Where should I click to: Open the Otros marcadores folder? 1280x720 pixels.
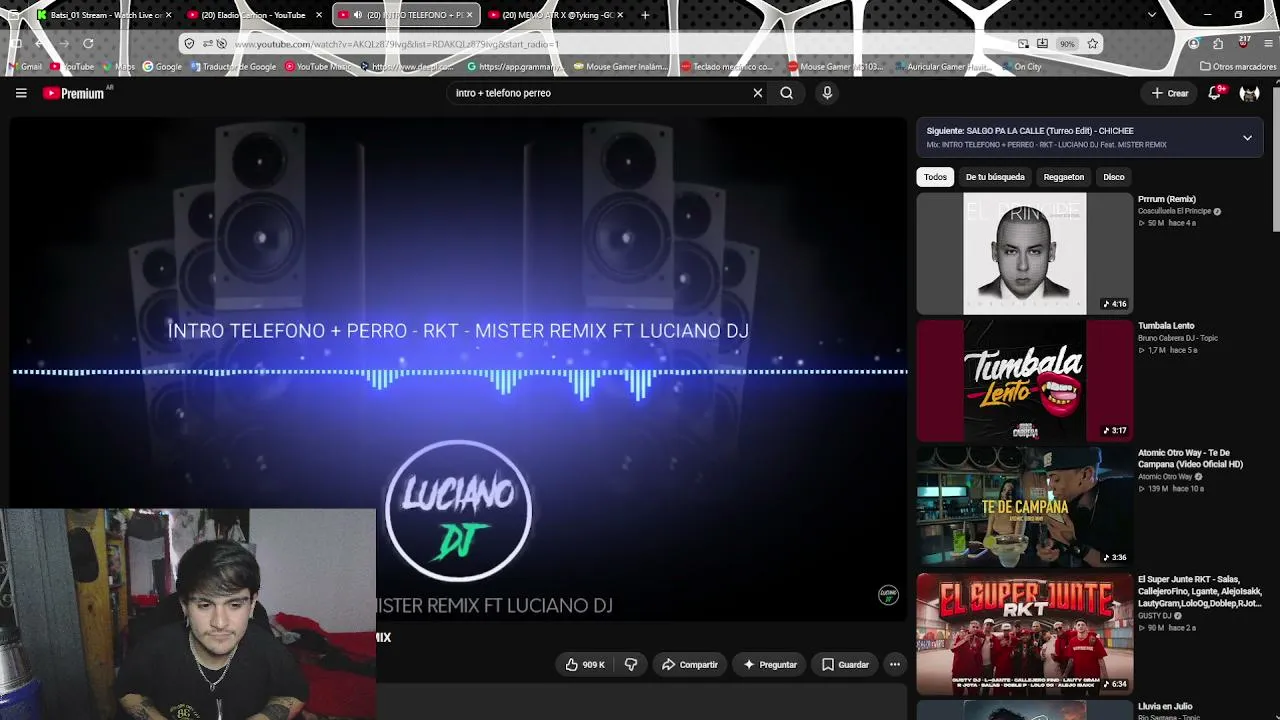[1238, 67]
